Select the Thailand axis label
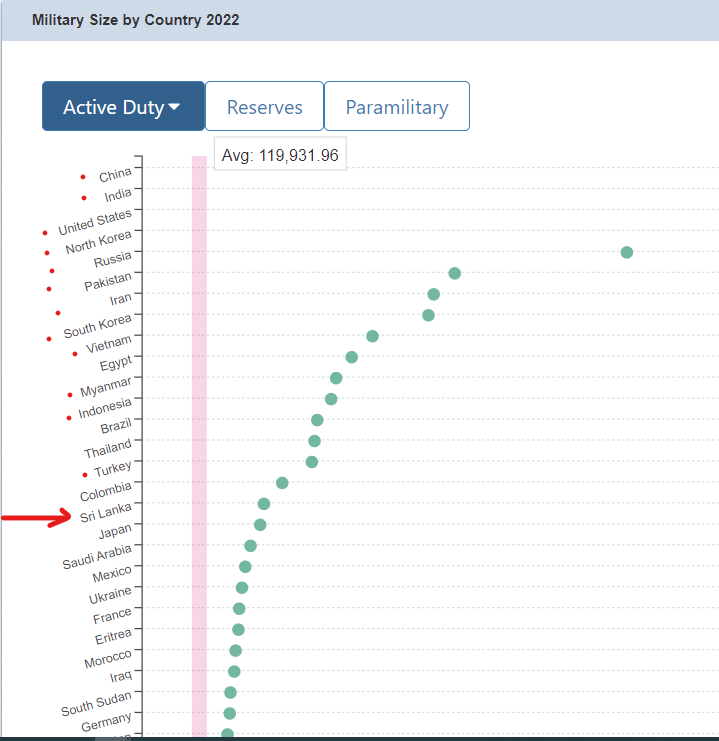719x741 pixels. tap(107, 448)
